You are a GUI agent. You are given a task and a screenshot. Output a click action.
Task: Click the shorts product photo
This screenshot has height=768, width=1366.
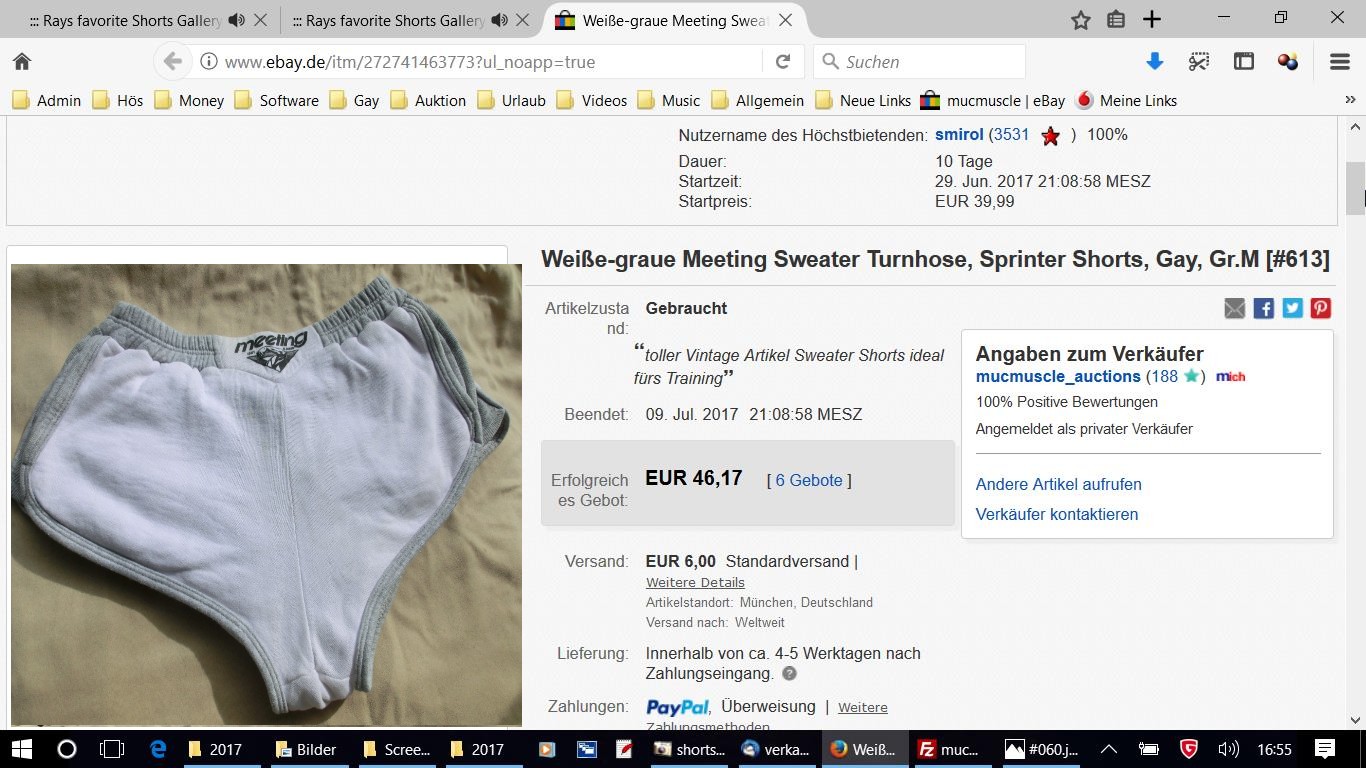tap(266, 494)
